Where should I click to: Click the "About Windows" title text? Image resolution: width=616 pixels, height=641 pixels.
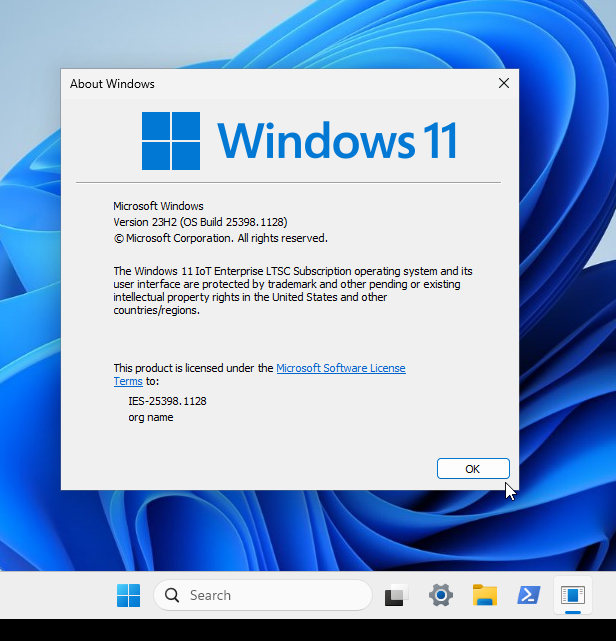tap(112, 84)
